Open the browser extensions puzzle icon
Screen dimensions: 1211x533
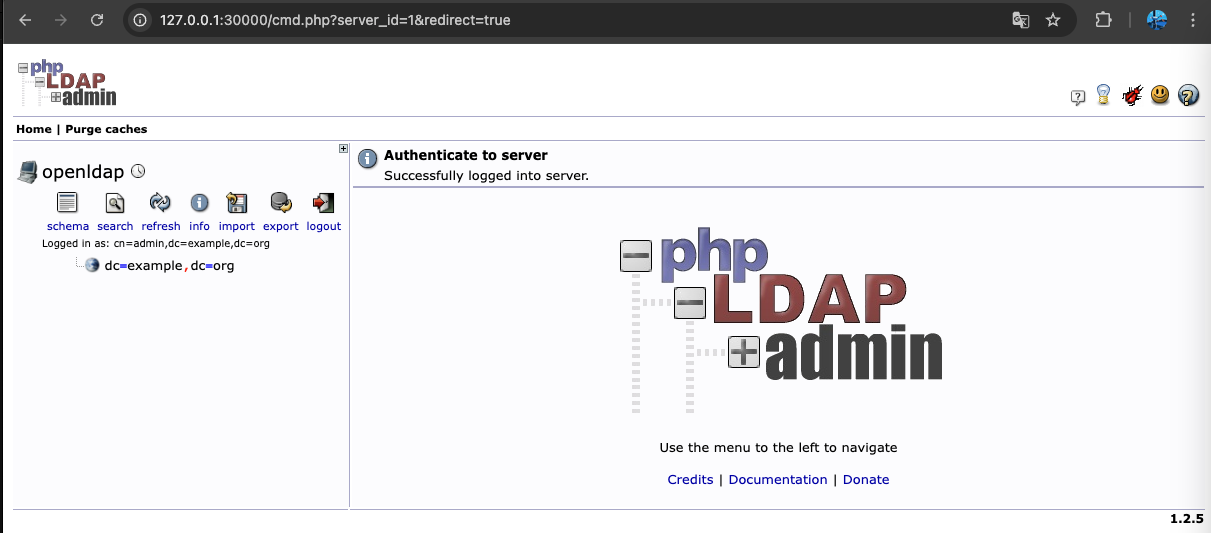pos(1103,20)
